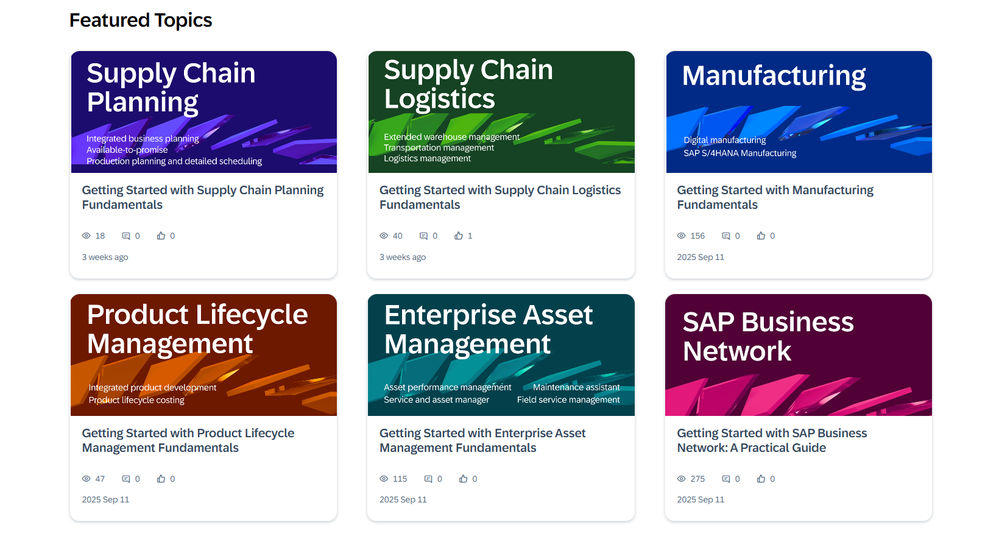
Task: Click views eye icon on Supply Chain Planning card
Action: pos(86,236)
